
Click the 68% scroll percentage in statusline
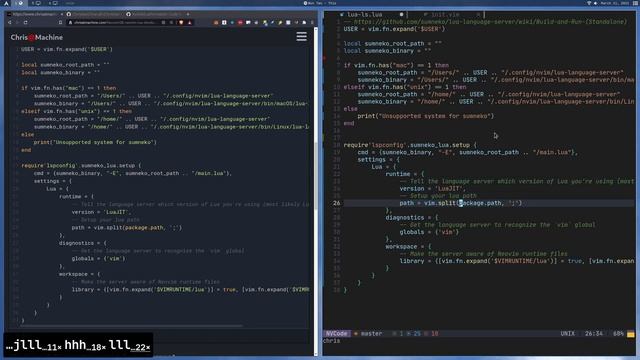tap(618, 333)
